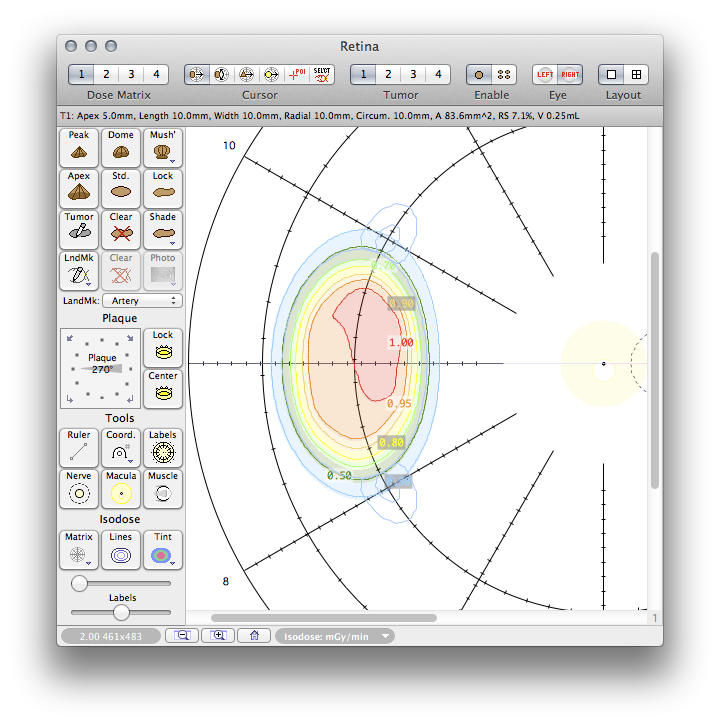
Task: Click the 0.95 isodose label
Action: coord(399,404)
